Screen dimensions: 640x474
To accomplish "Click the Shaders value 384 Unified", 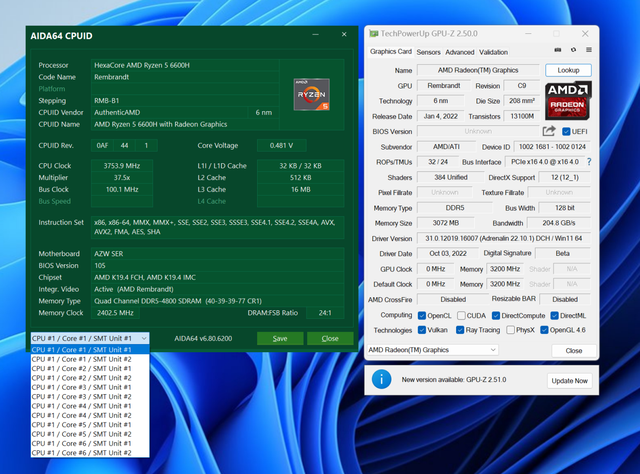I will pos(451,177).
